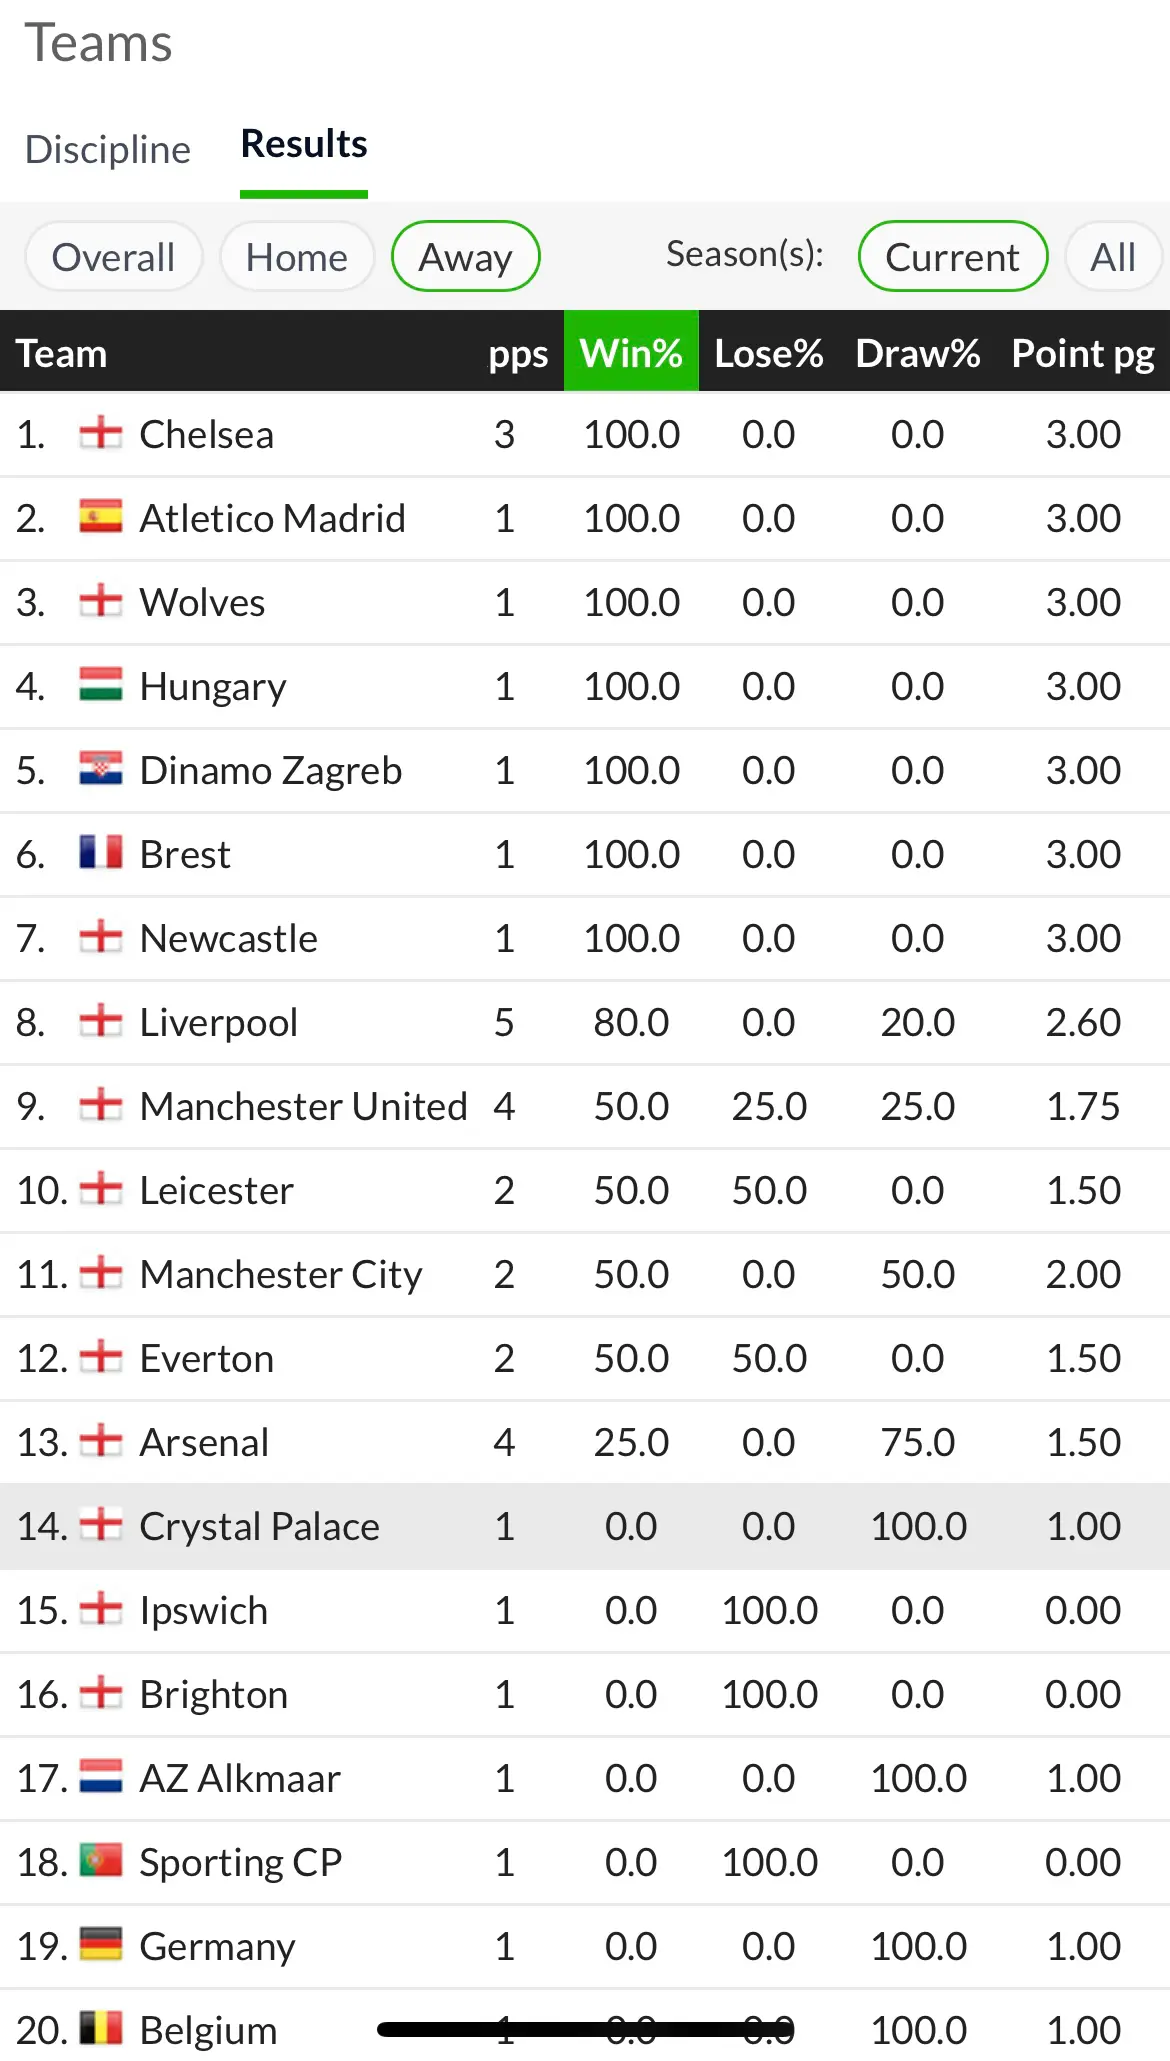The height and width of the screenshot is (2061, 1170).
Task: Select the Home filter pill
Action: click(x=297, y=257)
